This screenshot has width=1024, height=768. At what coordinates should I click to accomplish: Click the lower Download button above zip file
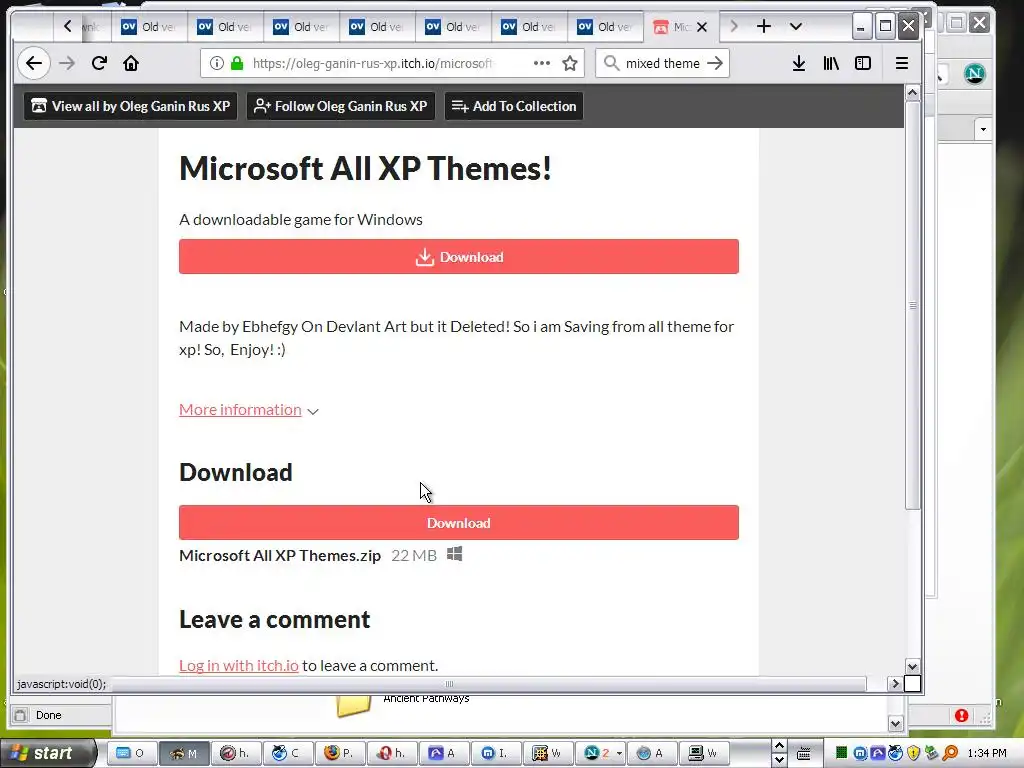coord(459,522)
